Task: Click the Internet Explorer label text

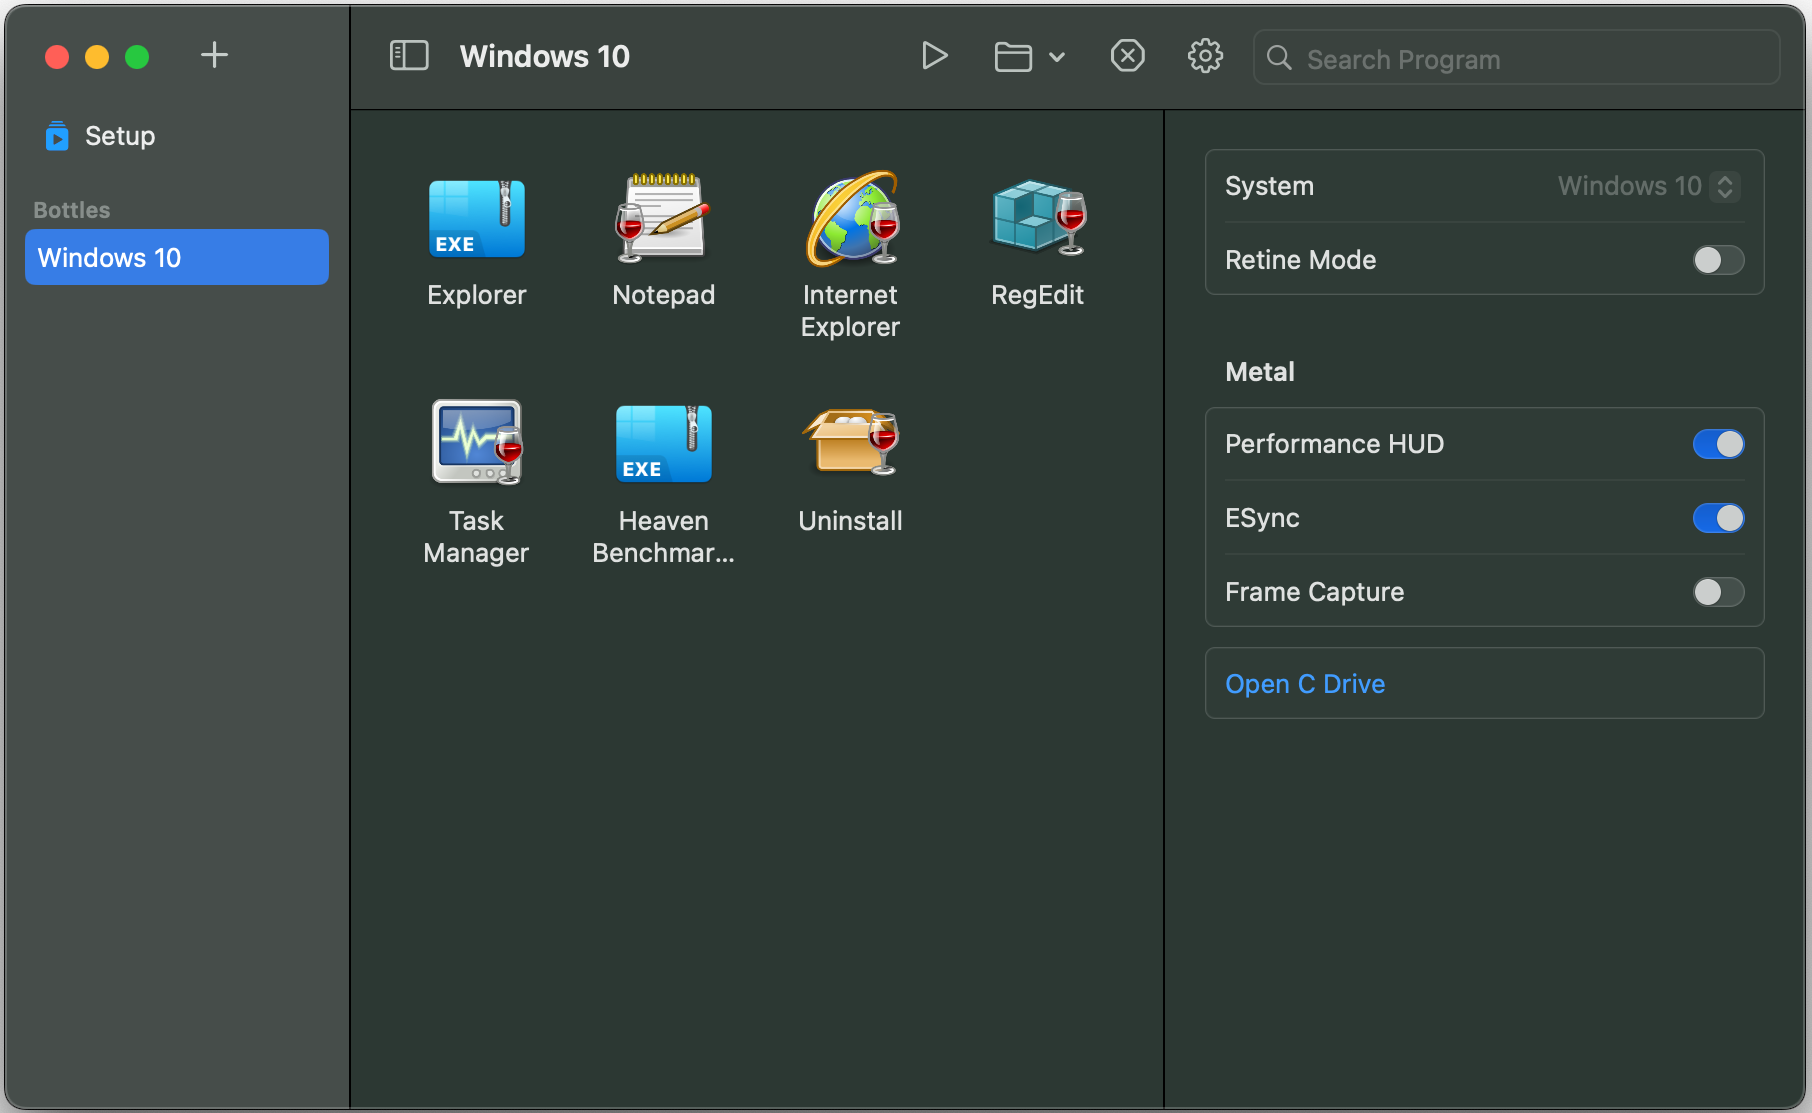Action: coord(851,311)
